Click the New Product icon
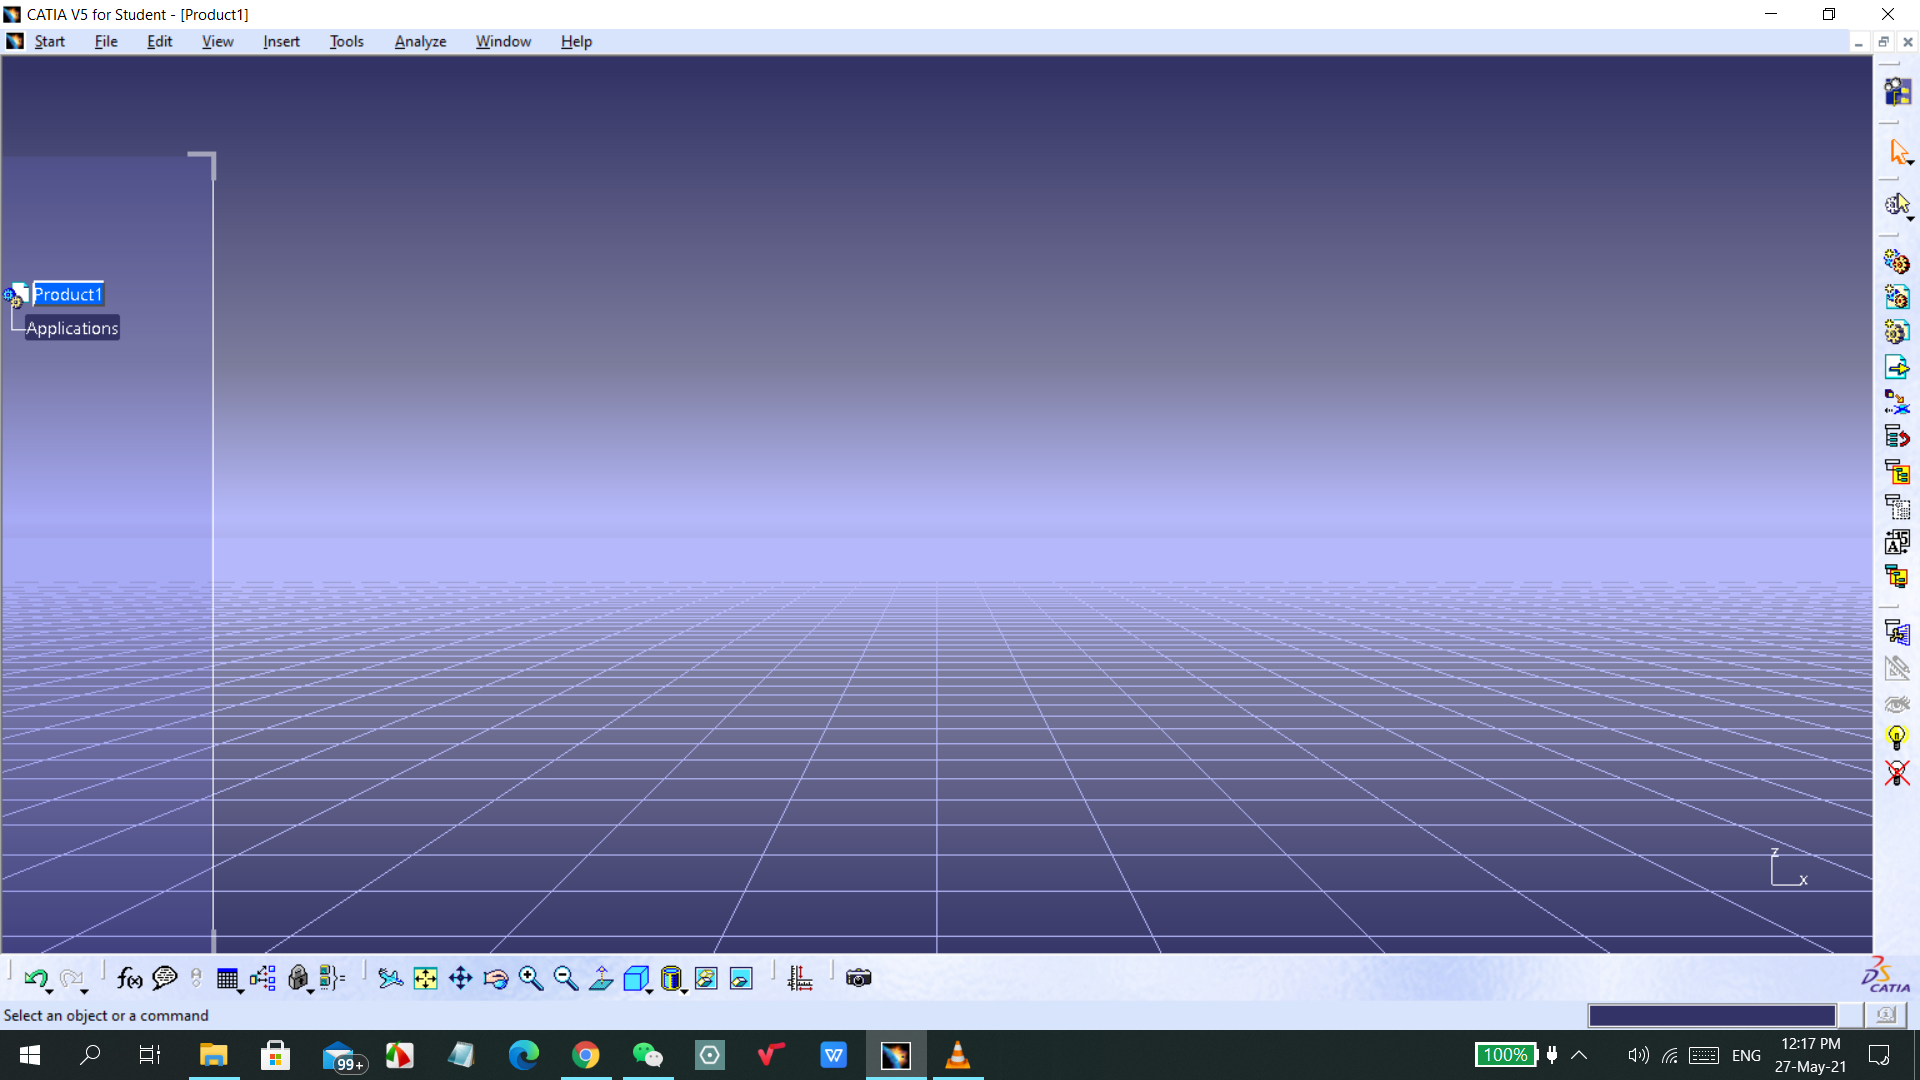1920x1080 pixels. point(1897,297)
